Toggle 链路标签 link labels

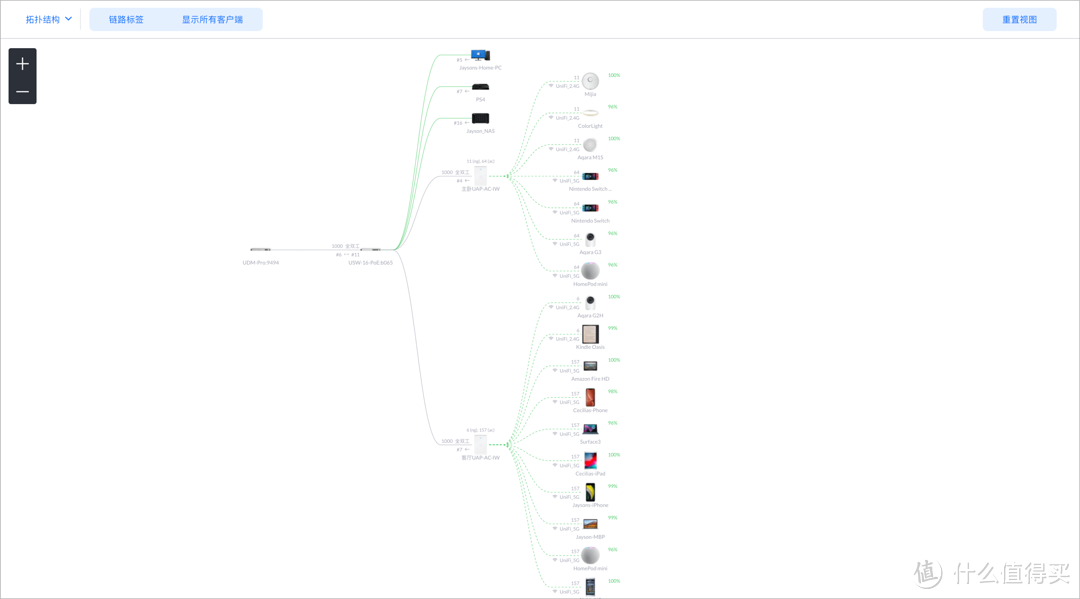pyautogui.click(x=126, y=19)
